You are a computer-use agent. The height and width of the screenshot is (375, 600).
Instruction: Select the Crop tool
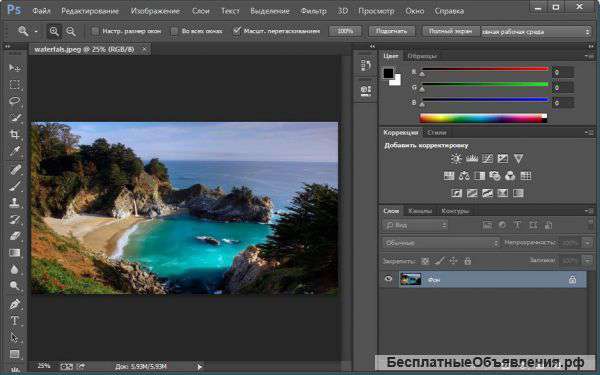[15, 134]
